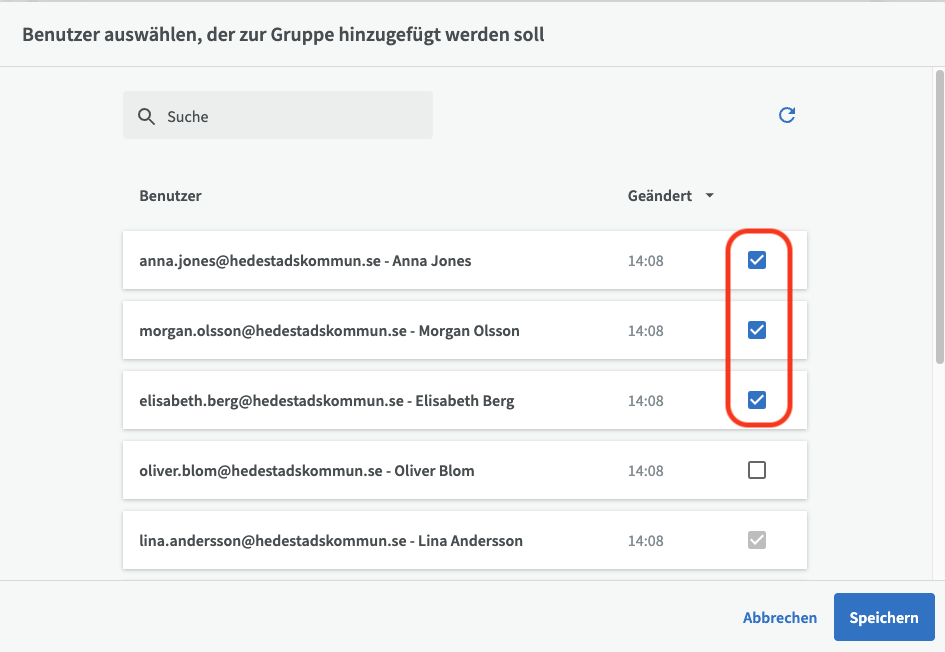Uncheck the Anna Jones checkbox
945x652 pixels.
point(757,260)
